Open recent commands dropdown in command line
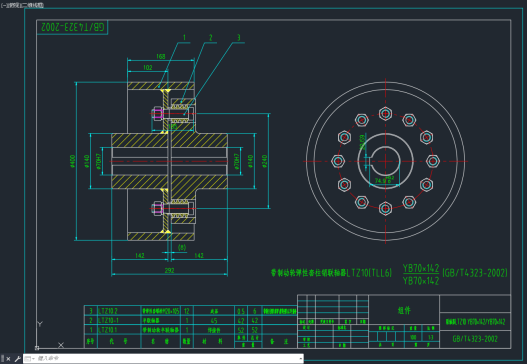Image resolution: width=527 pixels, height=364 pixels. coord(30,359)
